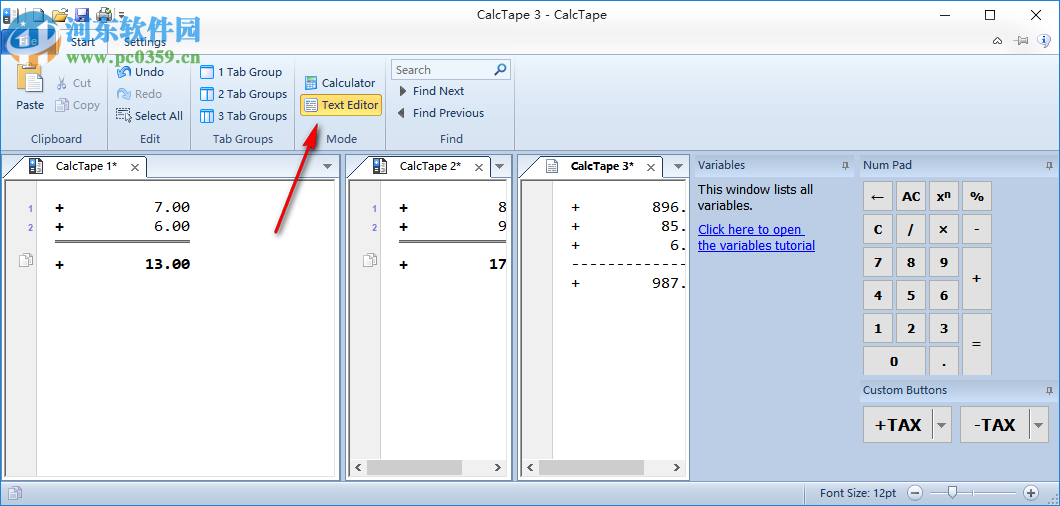Open tab list dropdown for CalcTape 2 group
This screenshot has width=1060, height=506.
pyautogui.click(x=500, y=166)
